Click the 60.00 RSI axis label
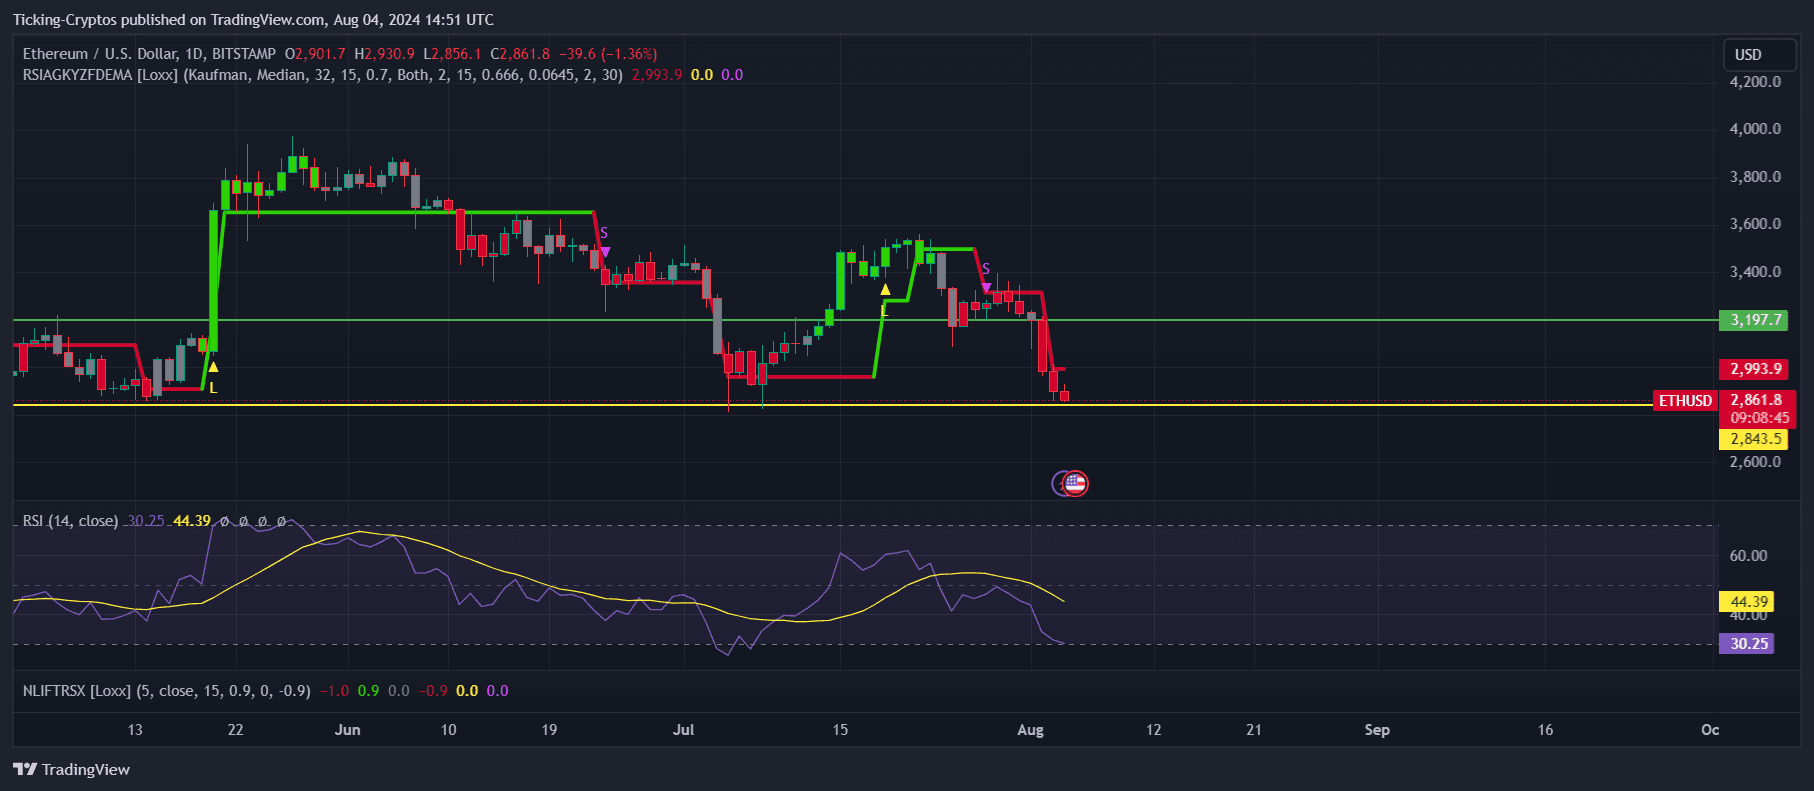Viewport: 1814px width, 791px height. coord(1748,556)
